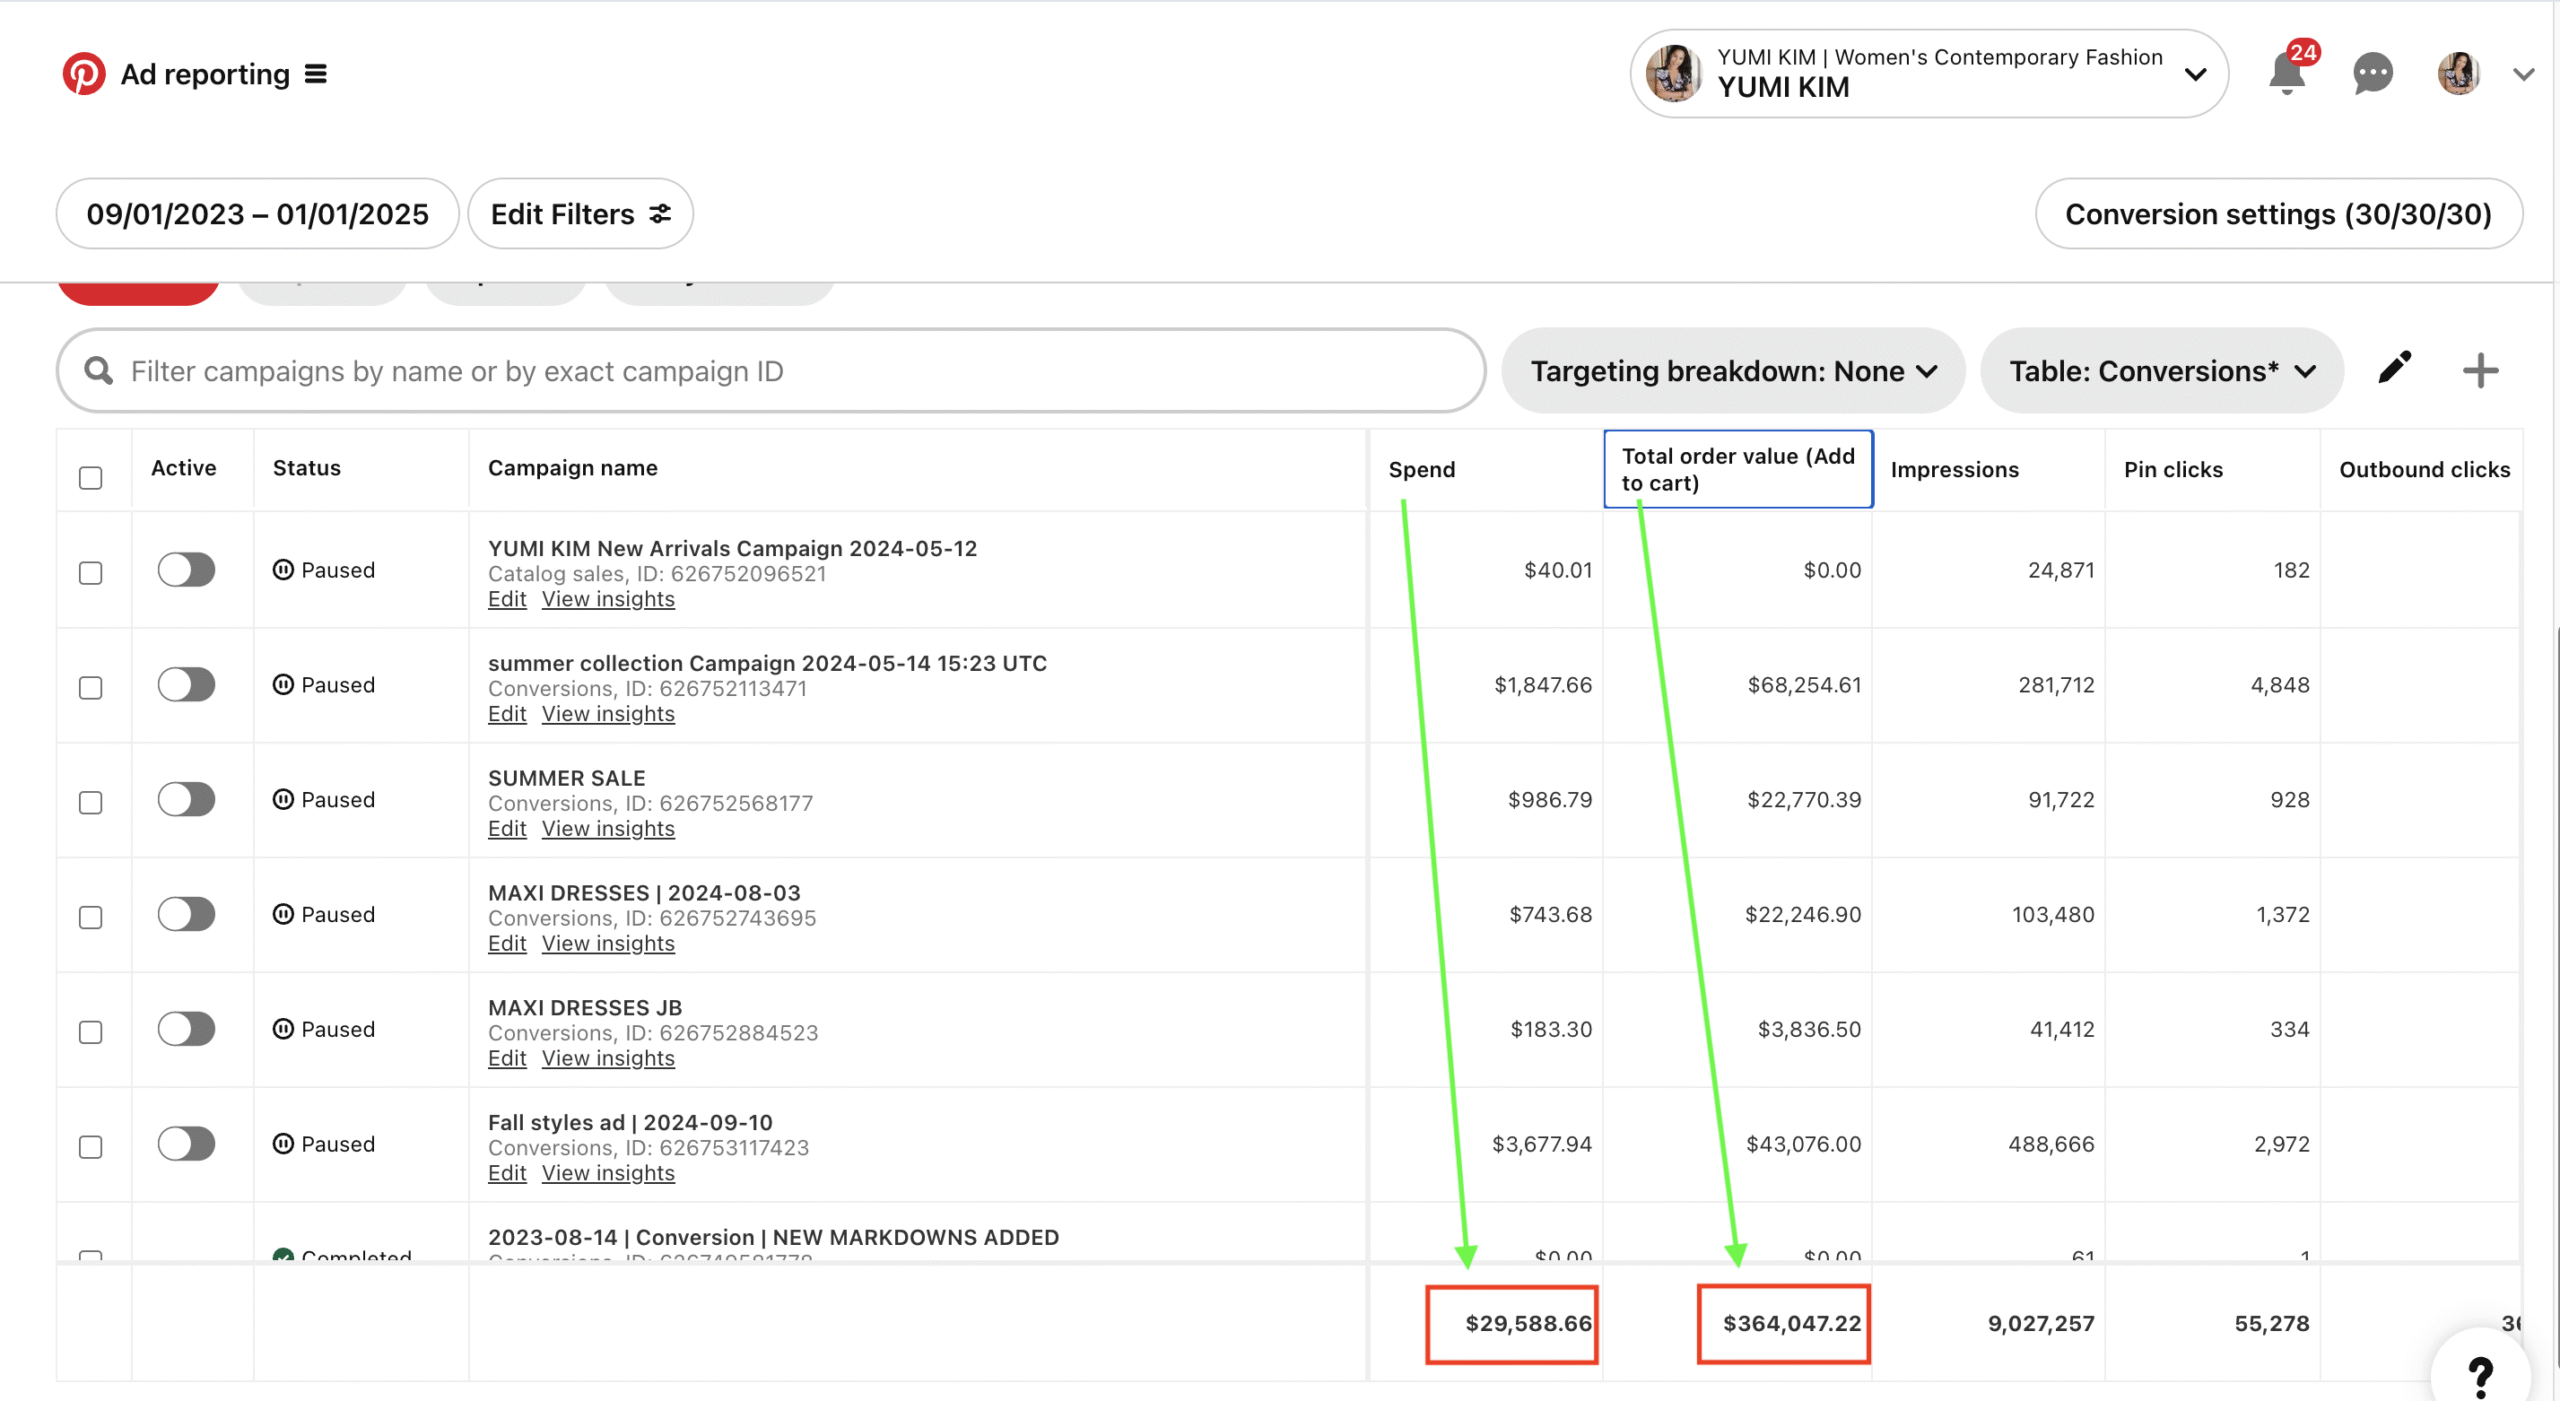The image size is (2560, 1401).
Task: Open the Ad reporting hamburger menu
Action: (316, 74)
